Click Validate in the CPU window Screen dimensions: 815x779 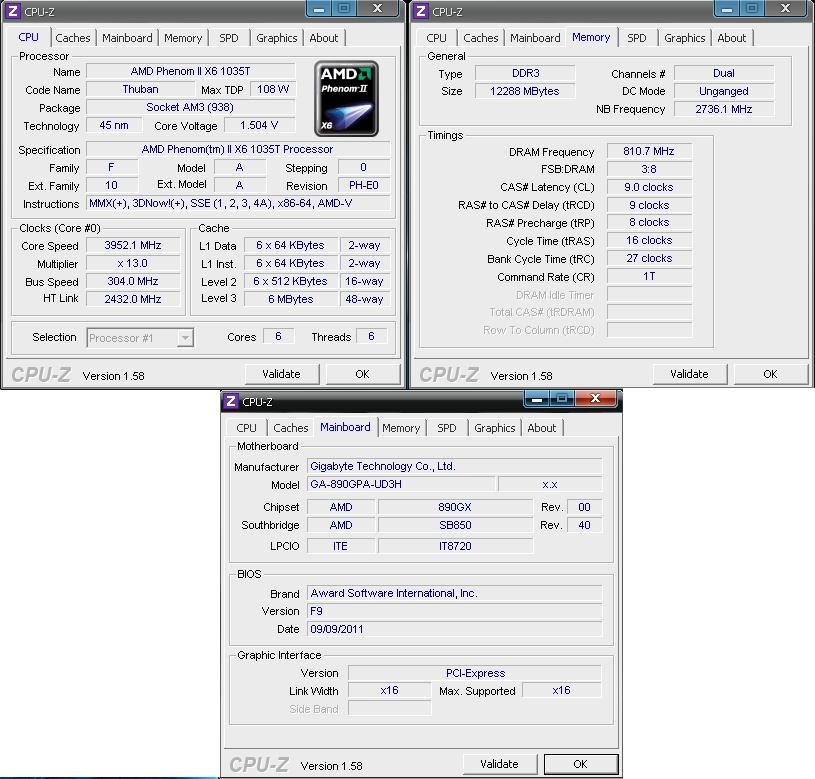tap(281, 374)
